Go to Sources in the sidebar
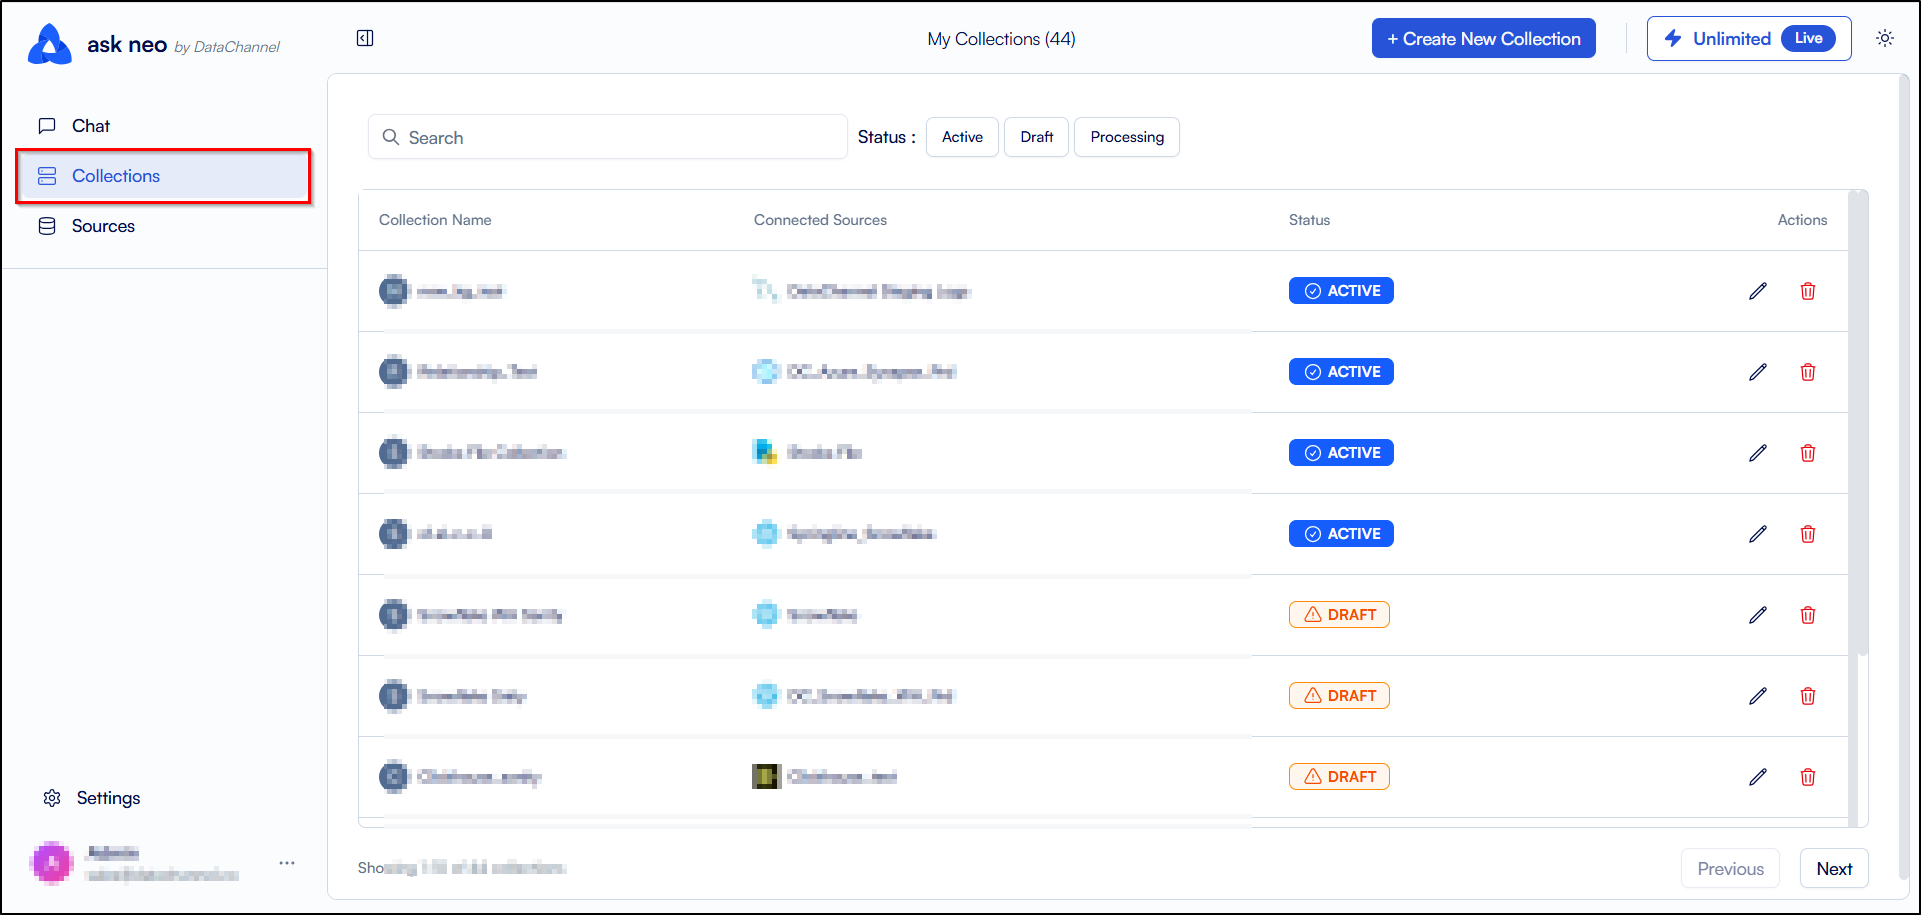Screen dimensions: 1921x915 click(x=164, y=226)
